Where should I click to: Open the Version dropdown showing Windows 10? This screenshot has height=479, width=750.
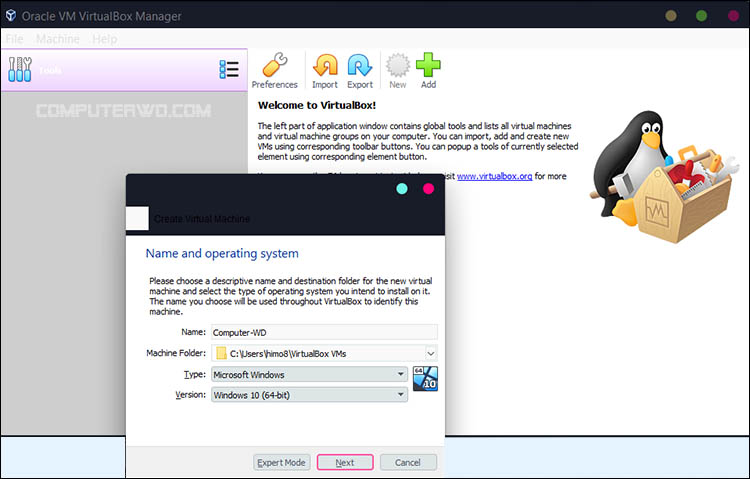309,395
